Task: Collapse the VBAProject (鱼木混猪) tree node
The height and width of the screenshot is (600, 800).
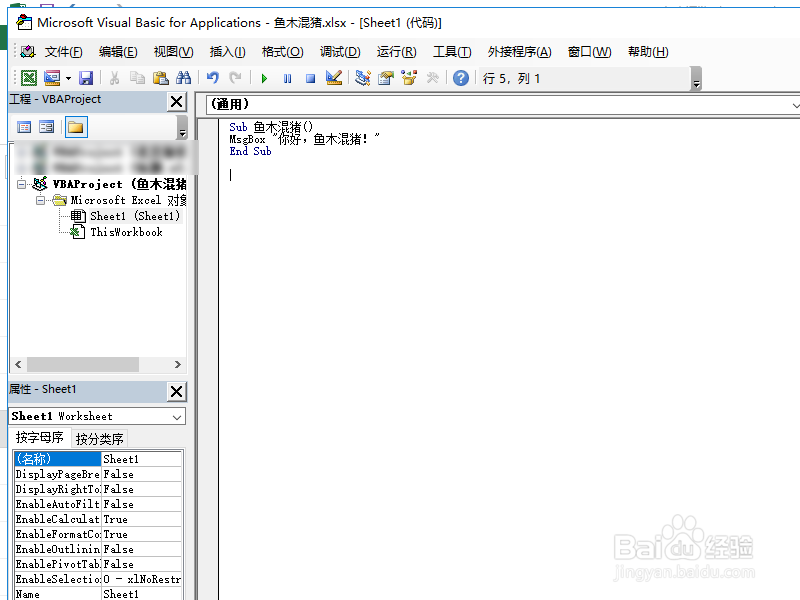Action: [x=21, y=184]
